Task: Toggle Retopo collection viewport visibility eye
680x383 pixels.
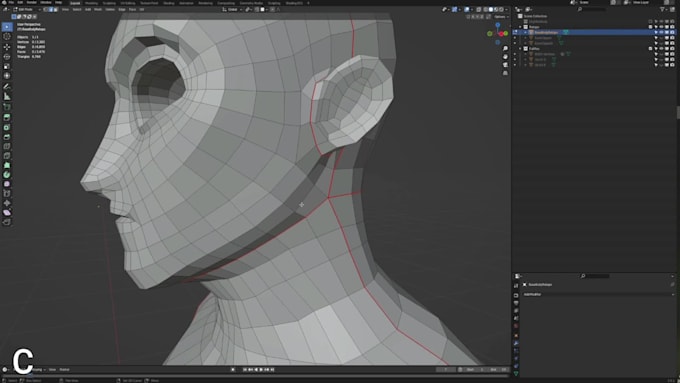Action: (x=661, y=27)
